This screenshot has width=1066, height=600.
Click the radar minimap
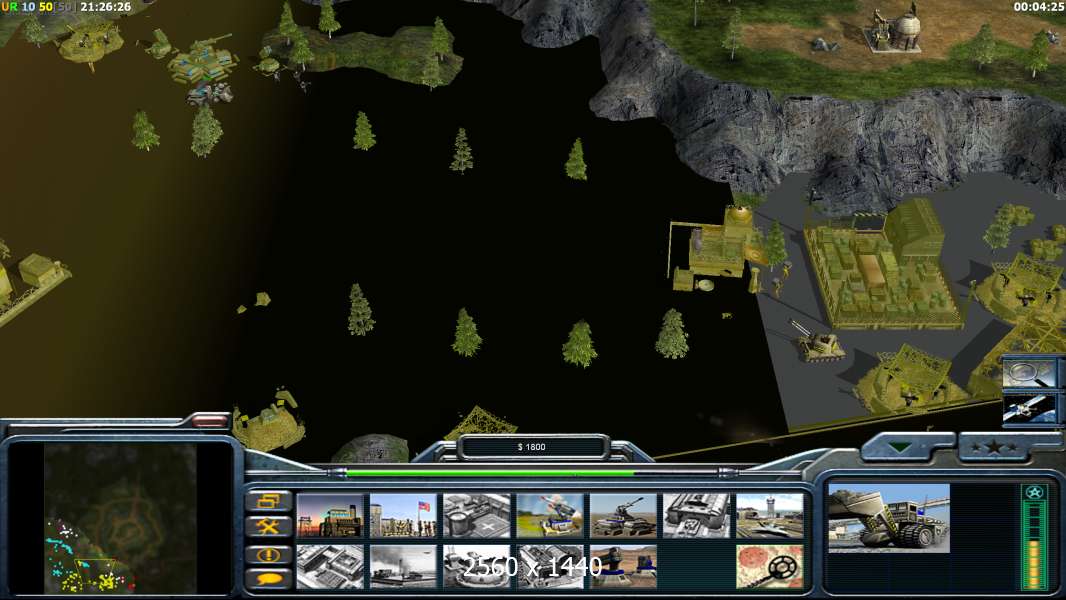pos(120,518)
